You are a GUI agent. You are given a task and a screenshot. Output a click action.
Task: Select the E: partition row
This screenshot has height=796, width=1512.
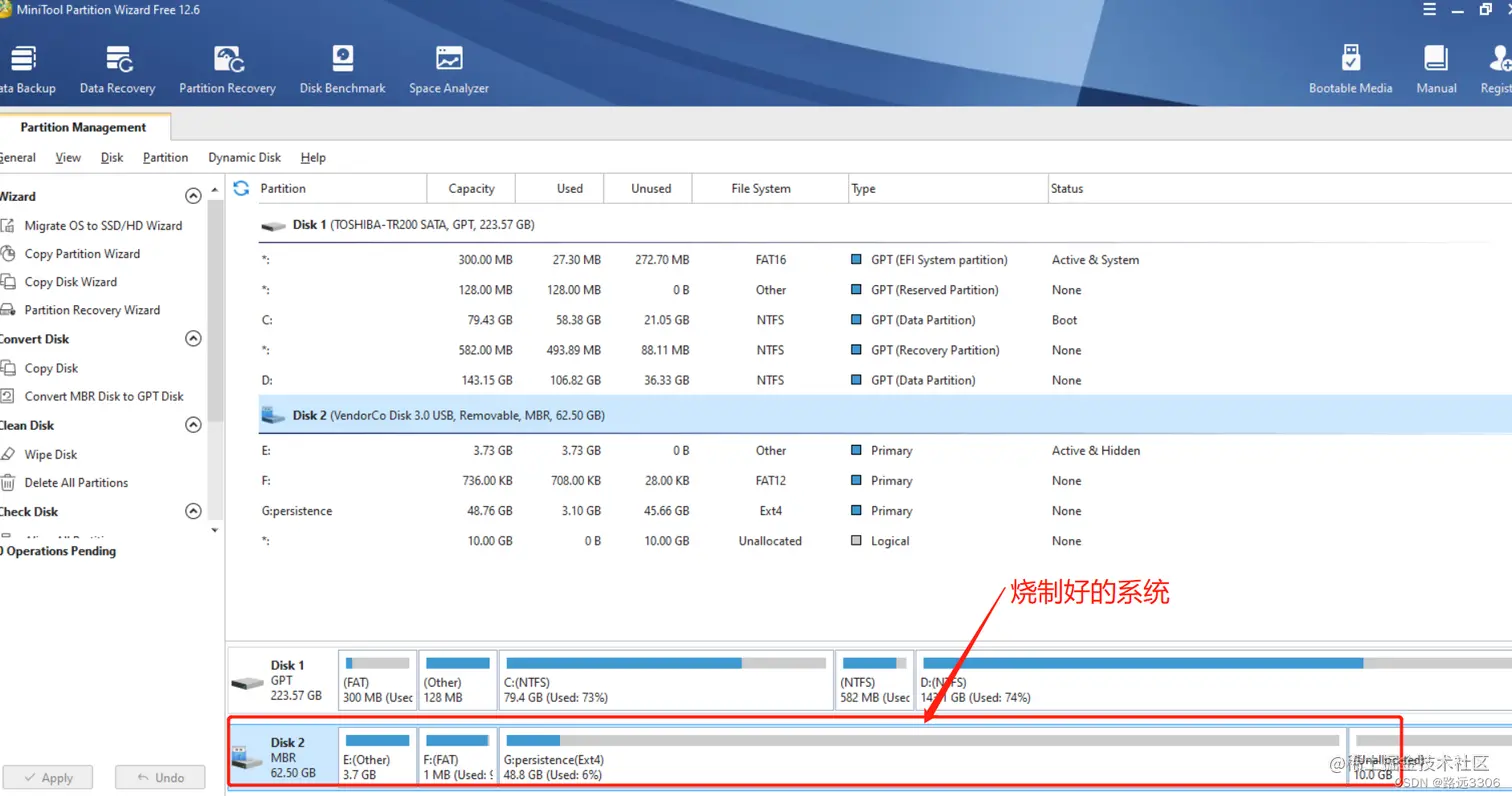coord(884,450)
